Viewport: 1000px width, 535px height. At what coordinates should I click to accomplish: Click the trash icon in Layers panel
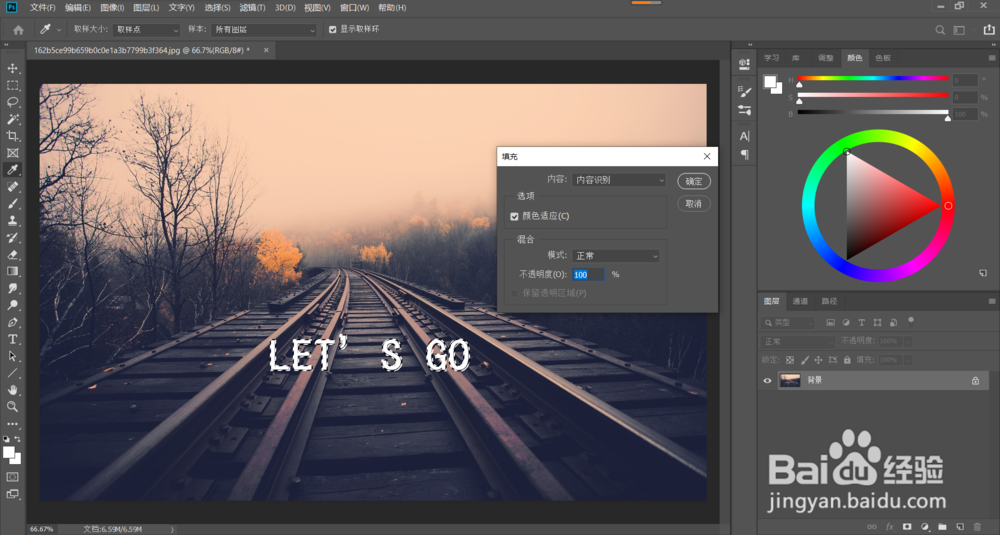(x=978, y=527)
